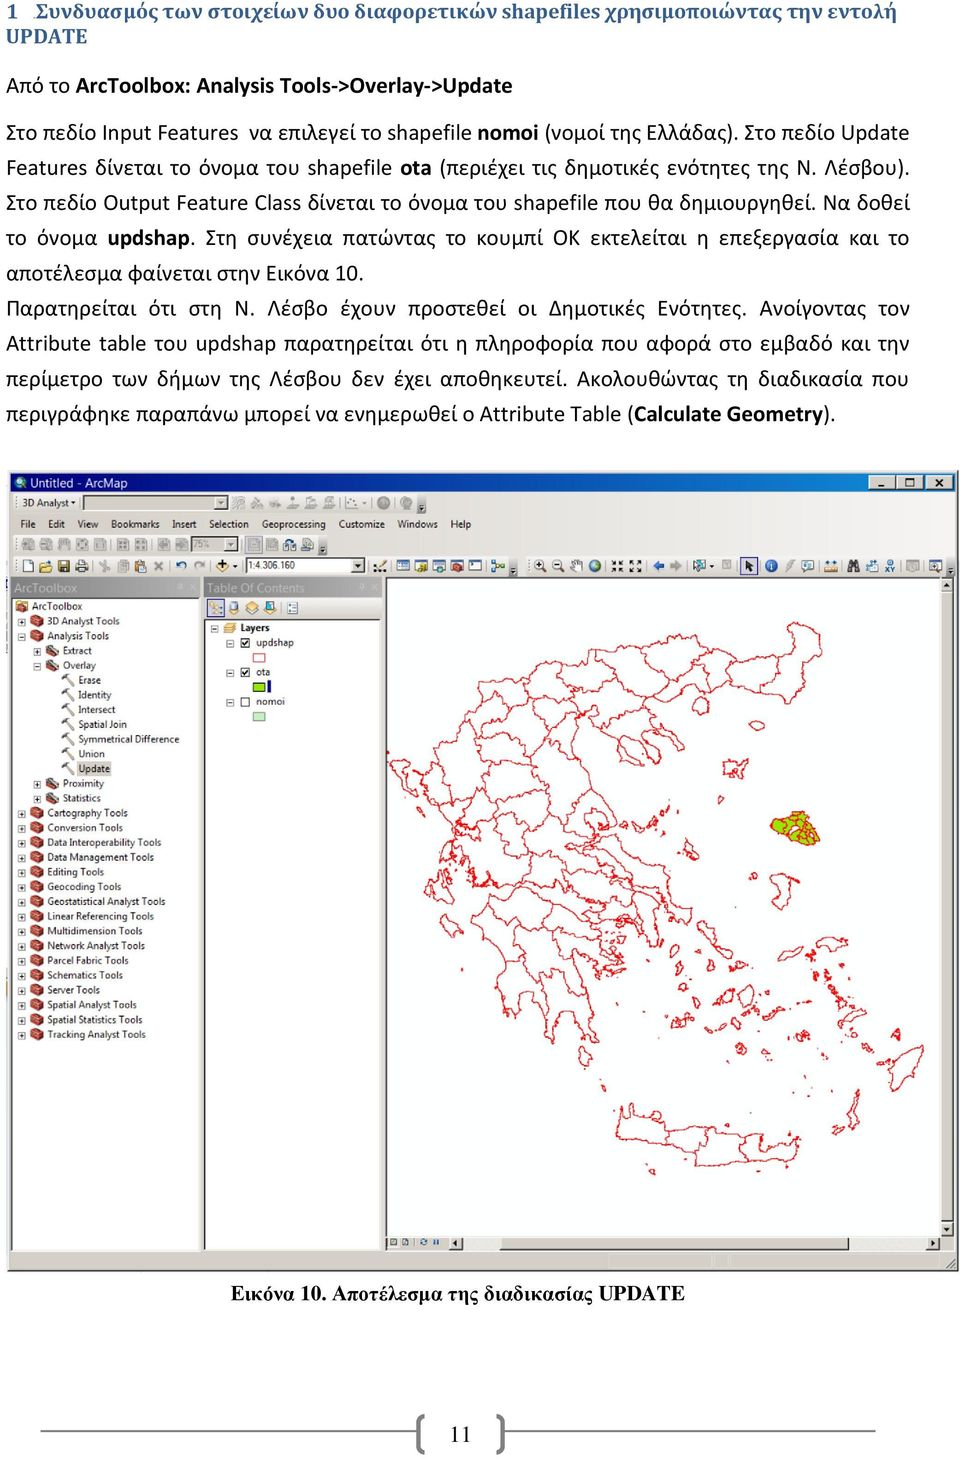This screenshot has width=960, height=1458.
Task: Click the TOC Options icon
Action: point(292,607)
